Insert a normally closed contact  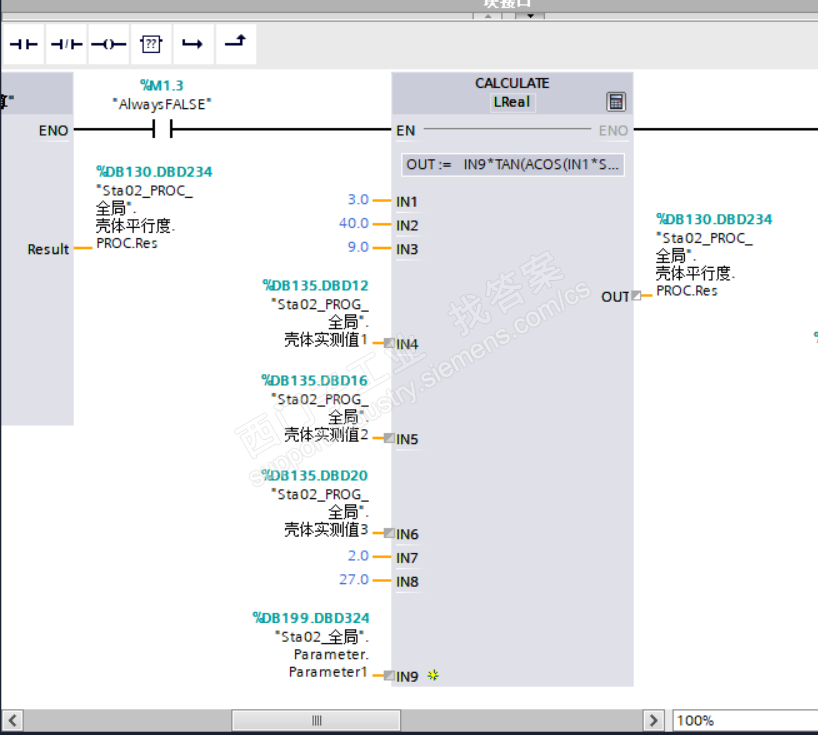click(x=66, y=44)
